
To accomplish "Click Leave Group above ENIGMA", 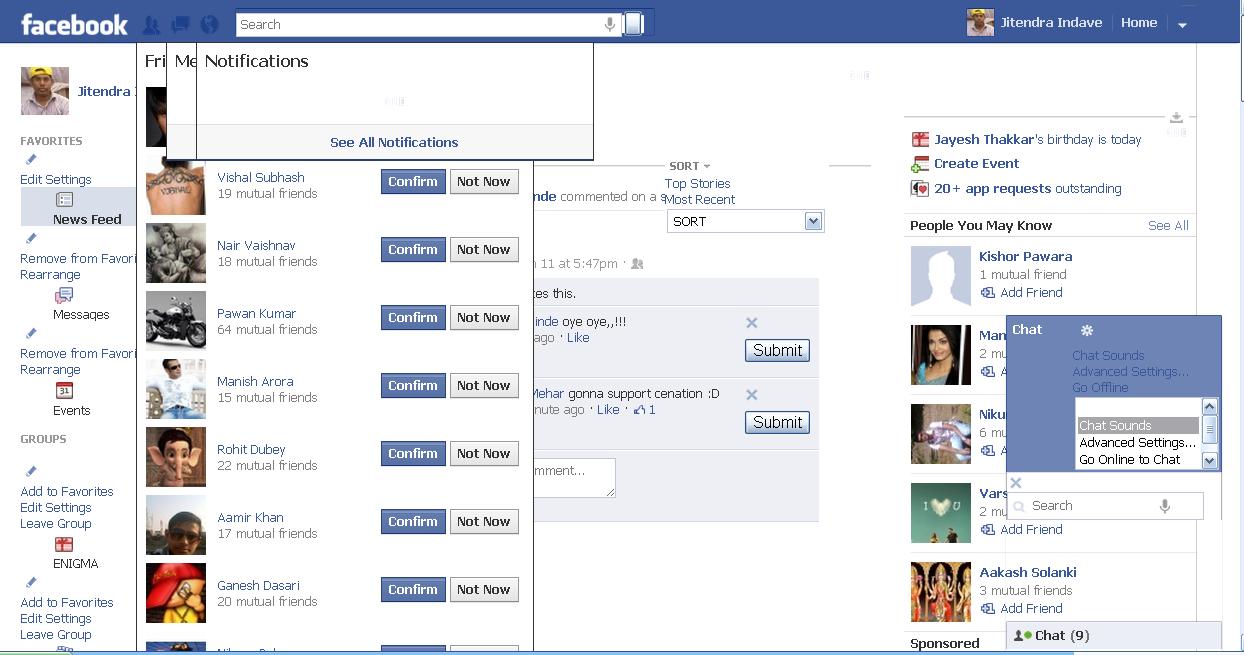I will tap(55, 524).
